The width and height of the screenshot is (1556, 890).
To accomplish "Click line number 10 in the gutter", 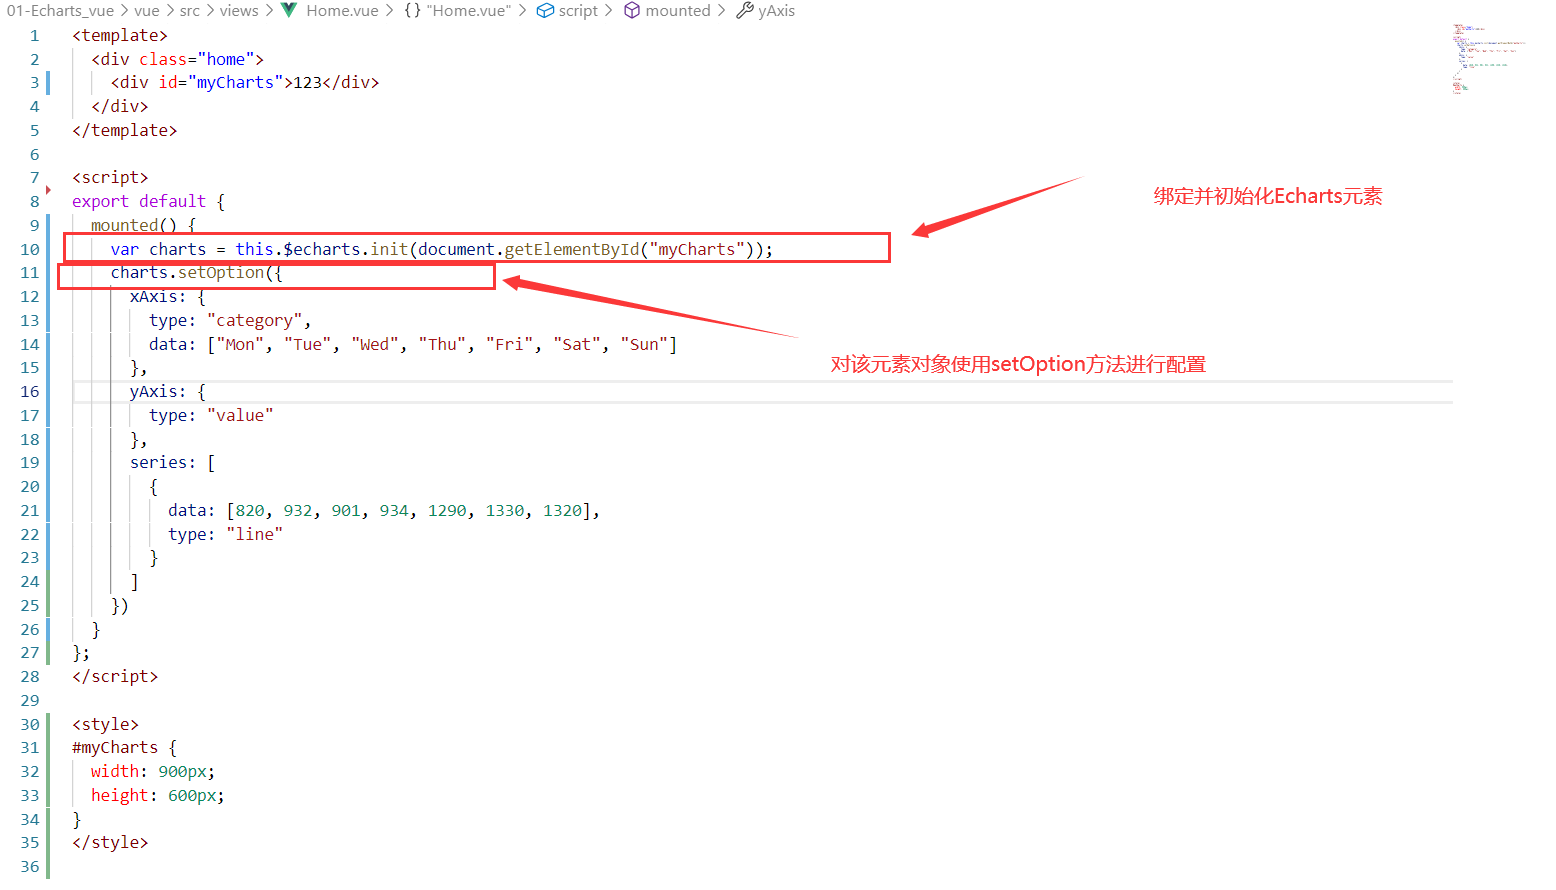I will [x=30, y=249].
